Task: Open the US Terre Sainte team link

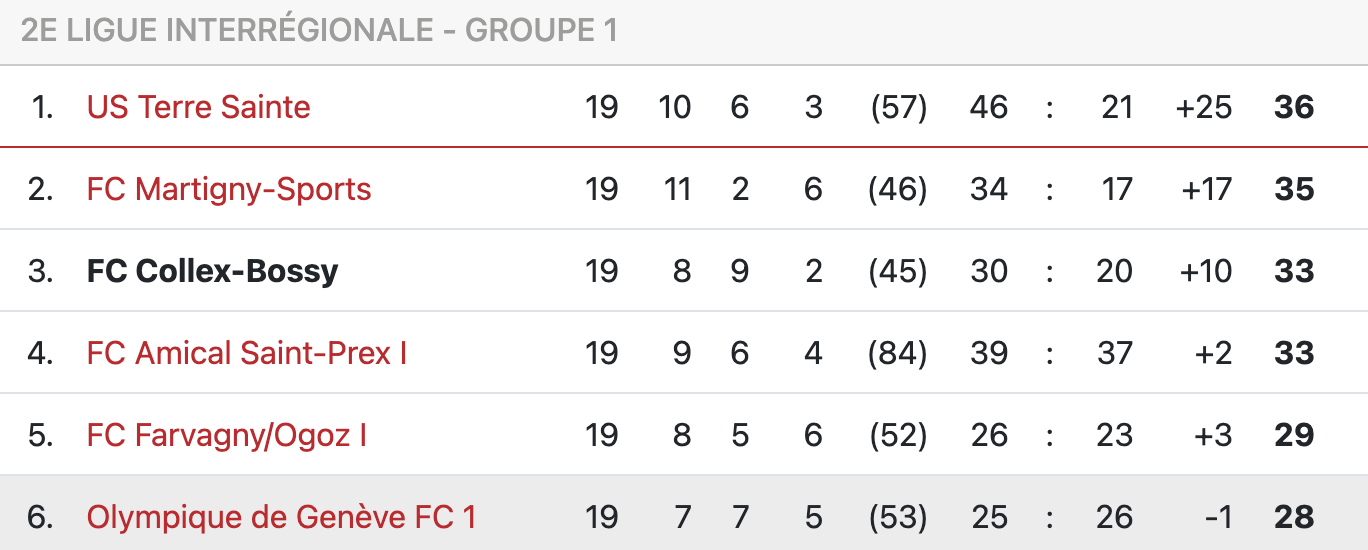Action: [198, 107]
